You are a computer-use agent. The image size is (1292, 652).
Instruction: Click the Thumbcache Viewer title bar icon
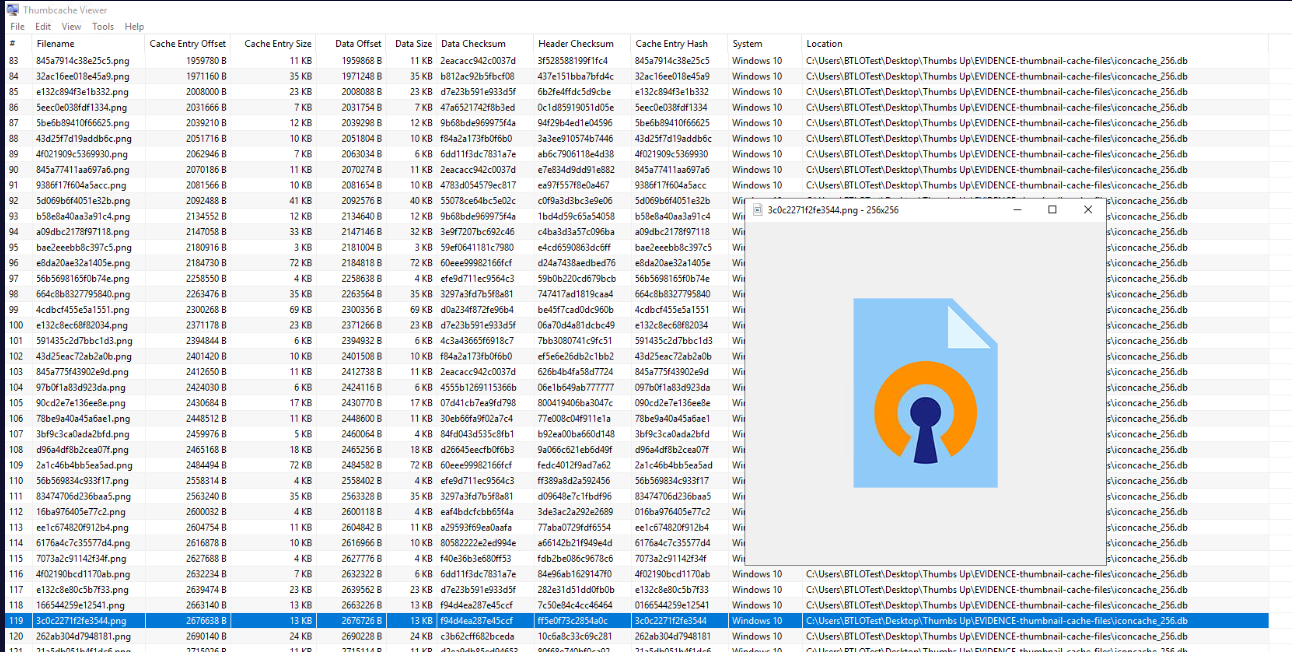click(x=12, y=8)
